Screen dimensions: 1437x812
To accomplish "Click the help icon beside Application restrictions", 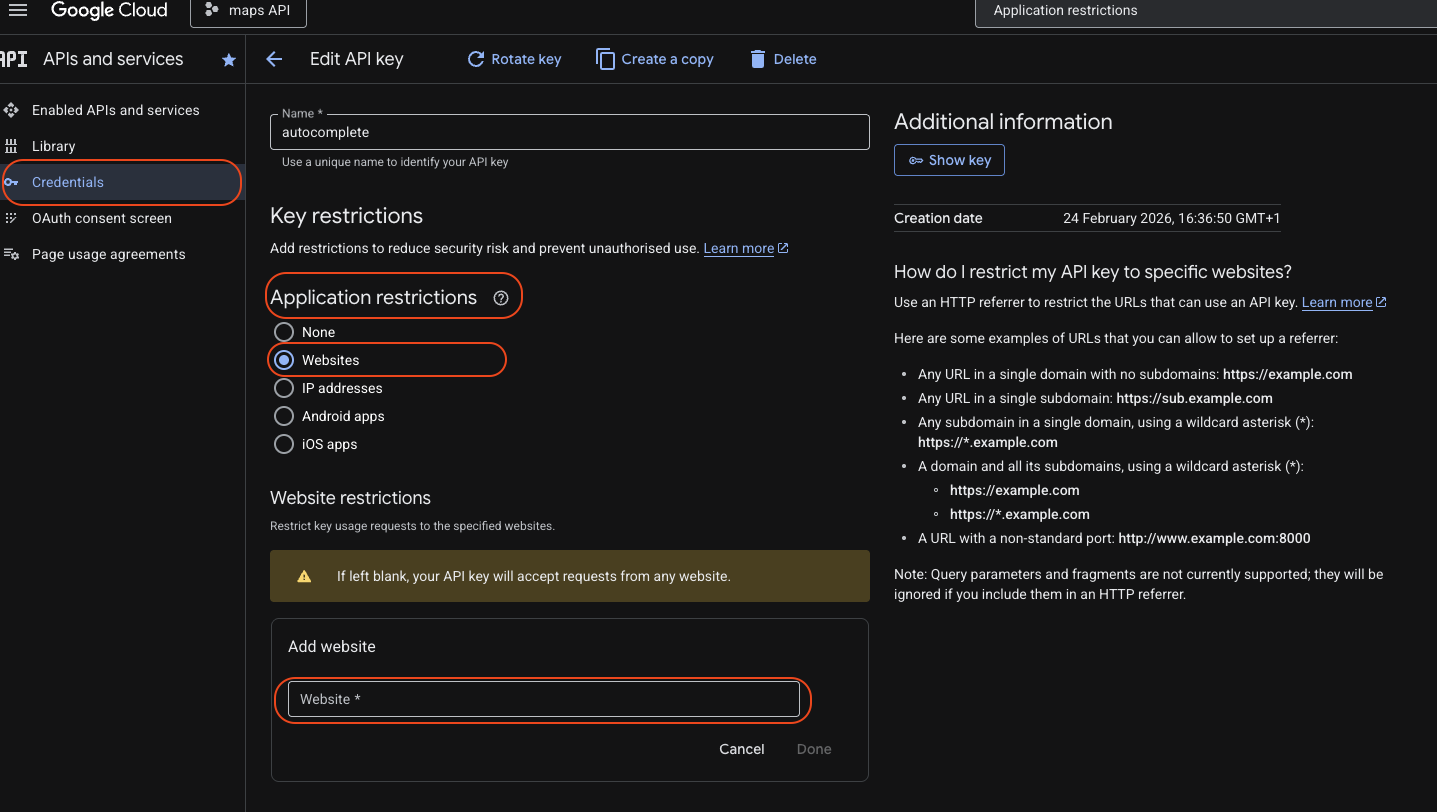I will pyautogui.click(x=501, y=298).
